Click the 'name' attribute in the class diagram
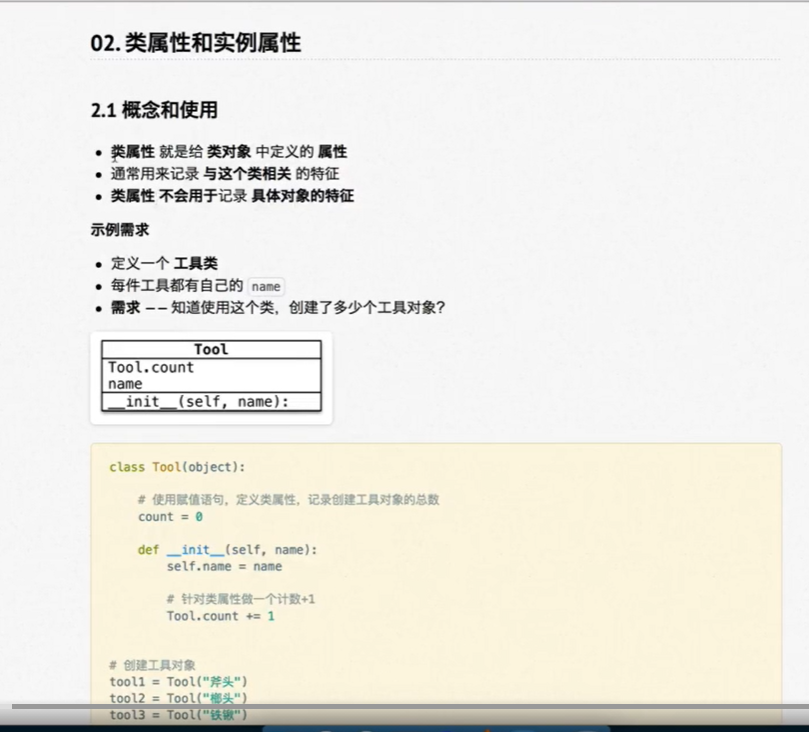This screenshot has height=732, width=809. (x=125, y=384)
